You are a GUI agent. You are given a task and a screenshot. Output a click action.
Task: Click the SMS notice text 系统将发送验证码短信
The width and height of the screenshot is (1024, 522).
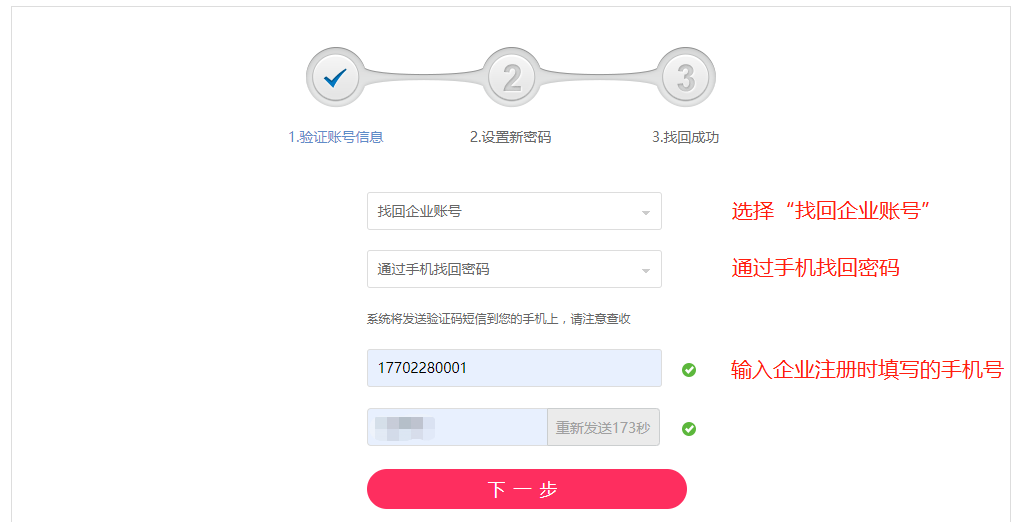[498, 319]
